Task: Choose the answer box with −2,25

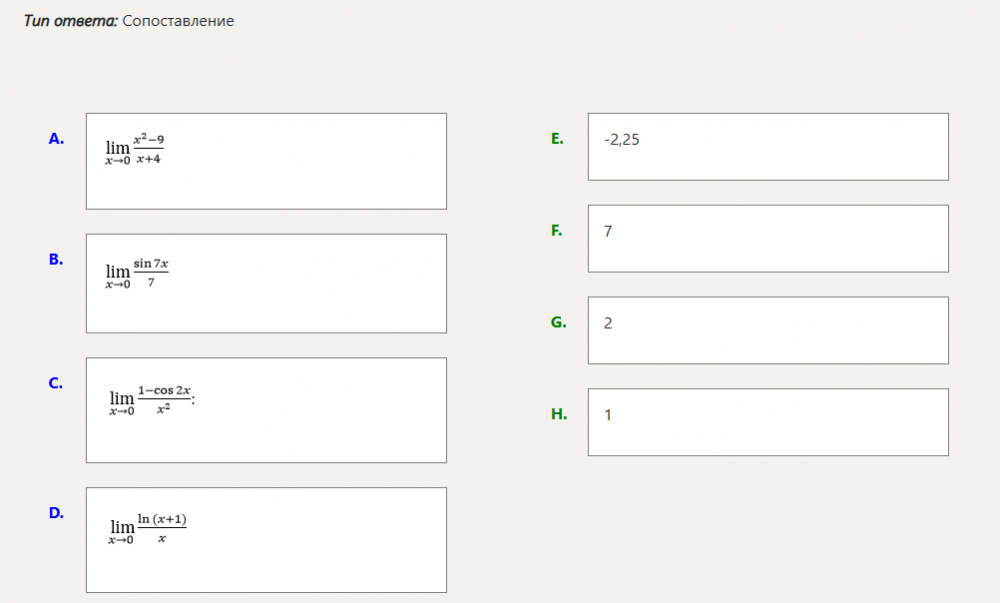Action: 768,147
